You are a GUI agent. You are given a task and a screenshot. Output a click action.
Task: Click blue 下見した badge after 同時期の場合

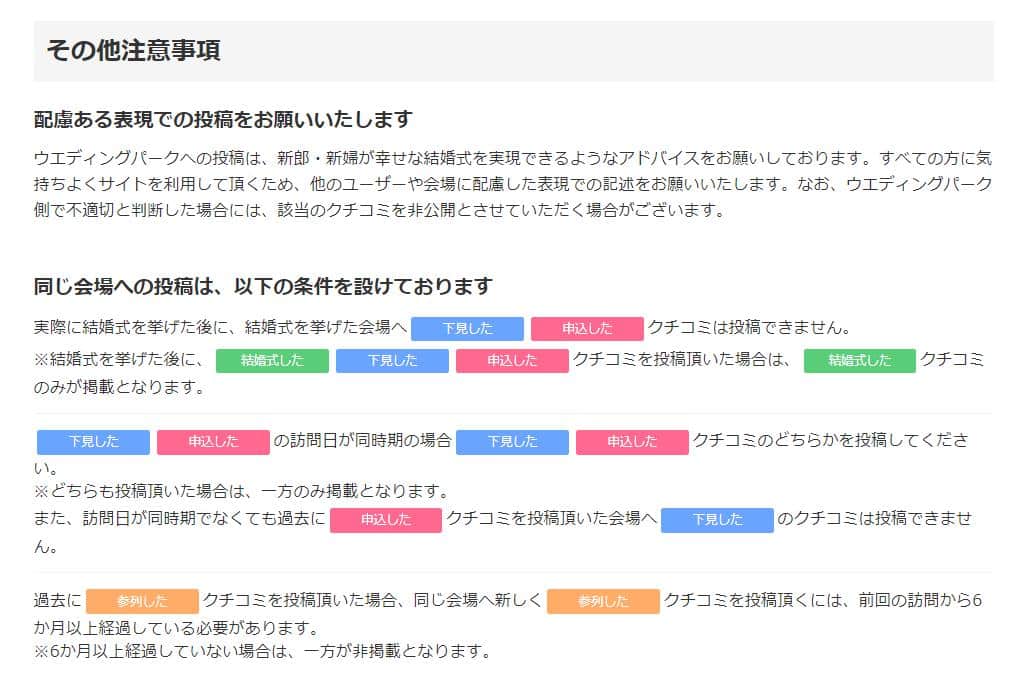512,442
